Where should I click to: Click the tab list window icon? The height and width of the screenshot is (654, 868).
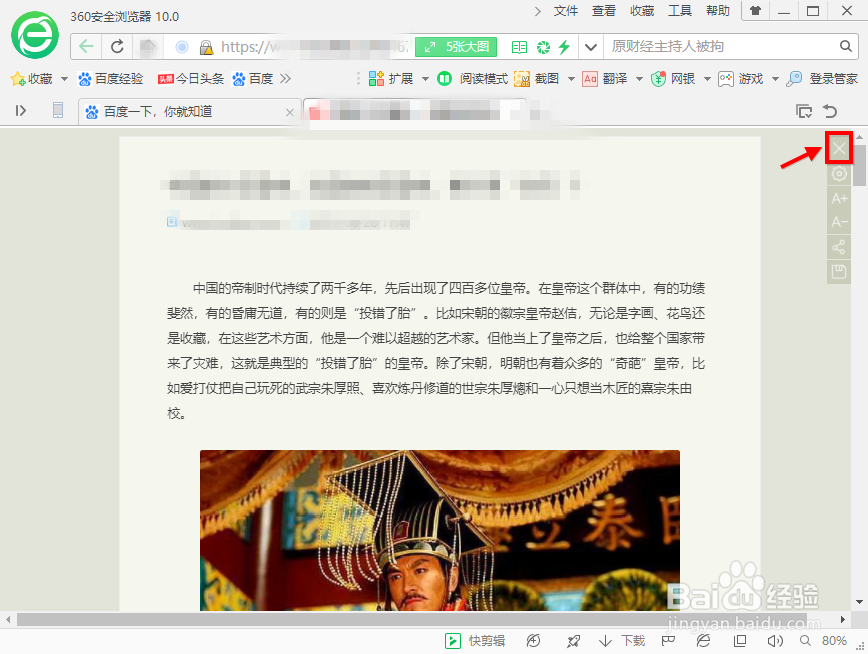[804, 111]
